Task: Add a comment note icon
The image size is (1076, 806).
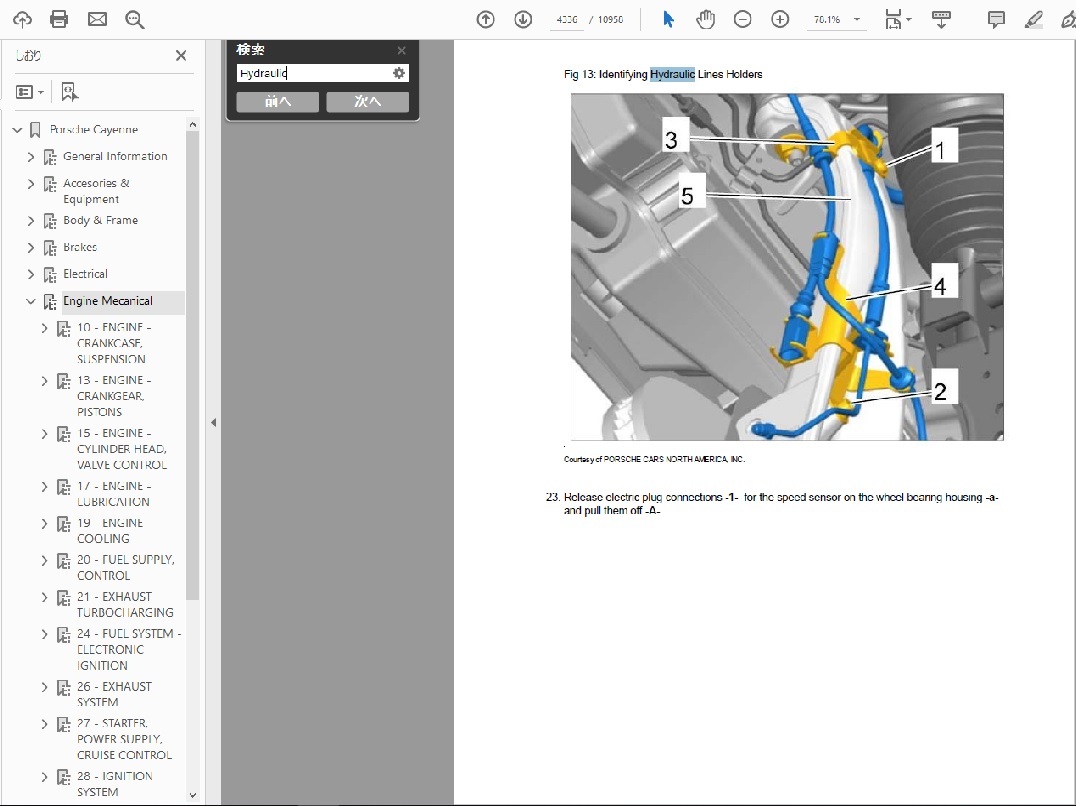Action: 996,19
